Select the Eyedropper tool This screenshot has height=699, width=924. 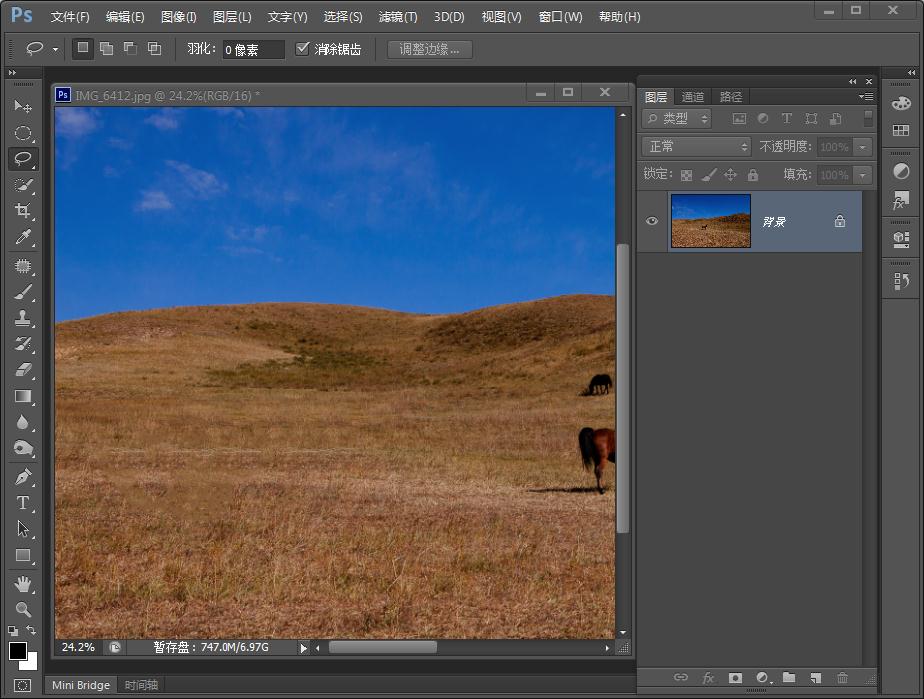(x=23, y=237)
